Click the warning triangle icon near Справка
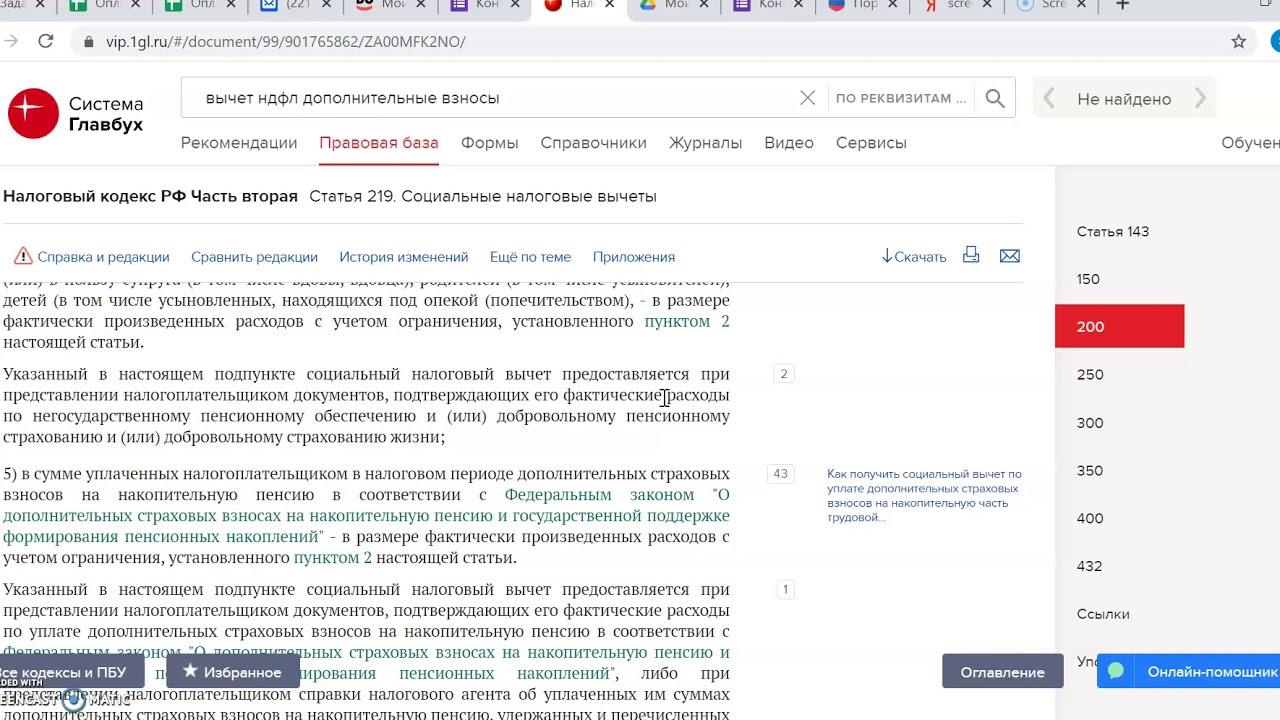Viewport: 1280px width, 720px height. [x=23, y=256]
